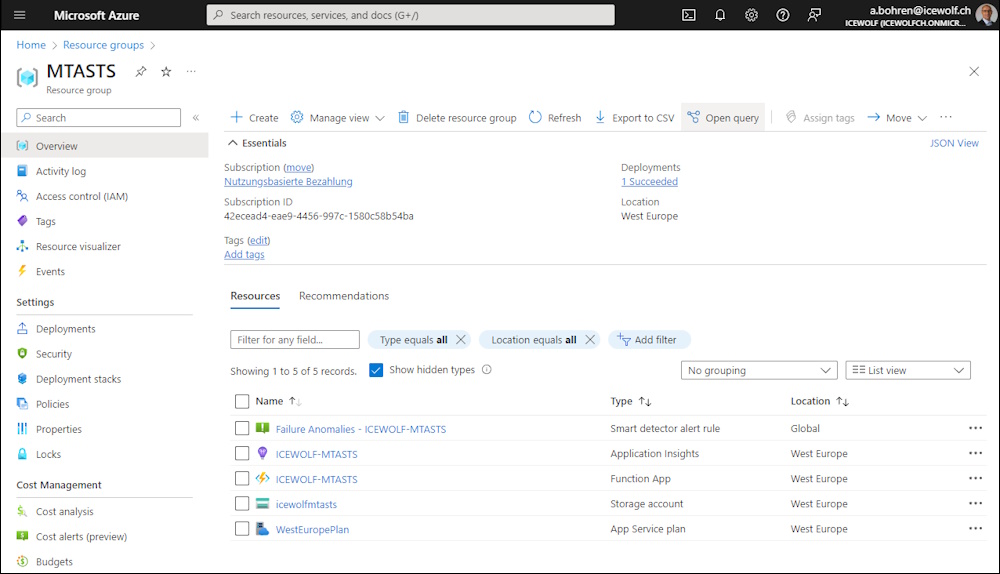
Task: Export resources to CSV
Action: point(635,117)
